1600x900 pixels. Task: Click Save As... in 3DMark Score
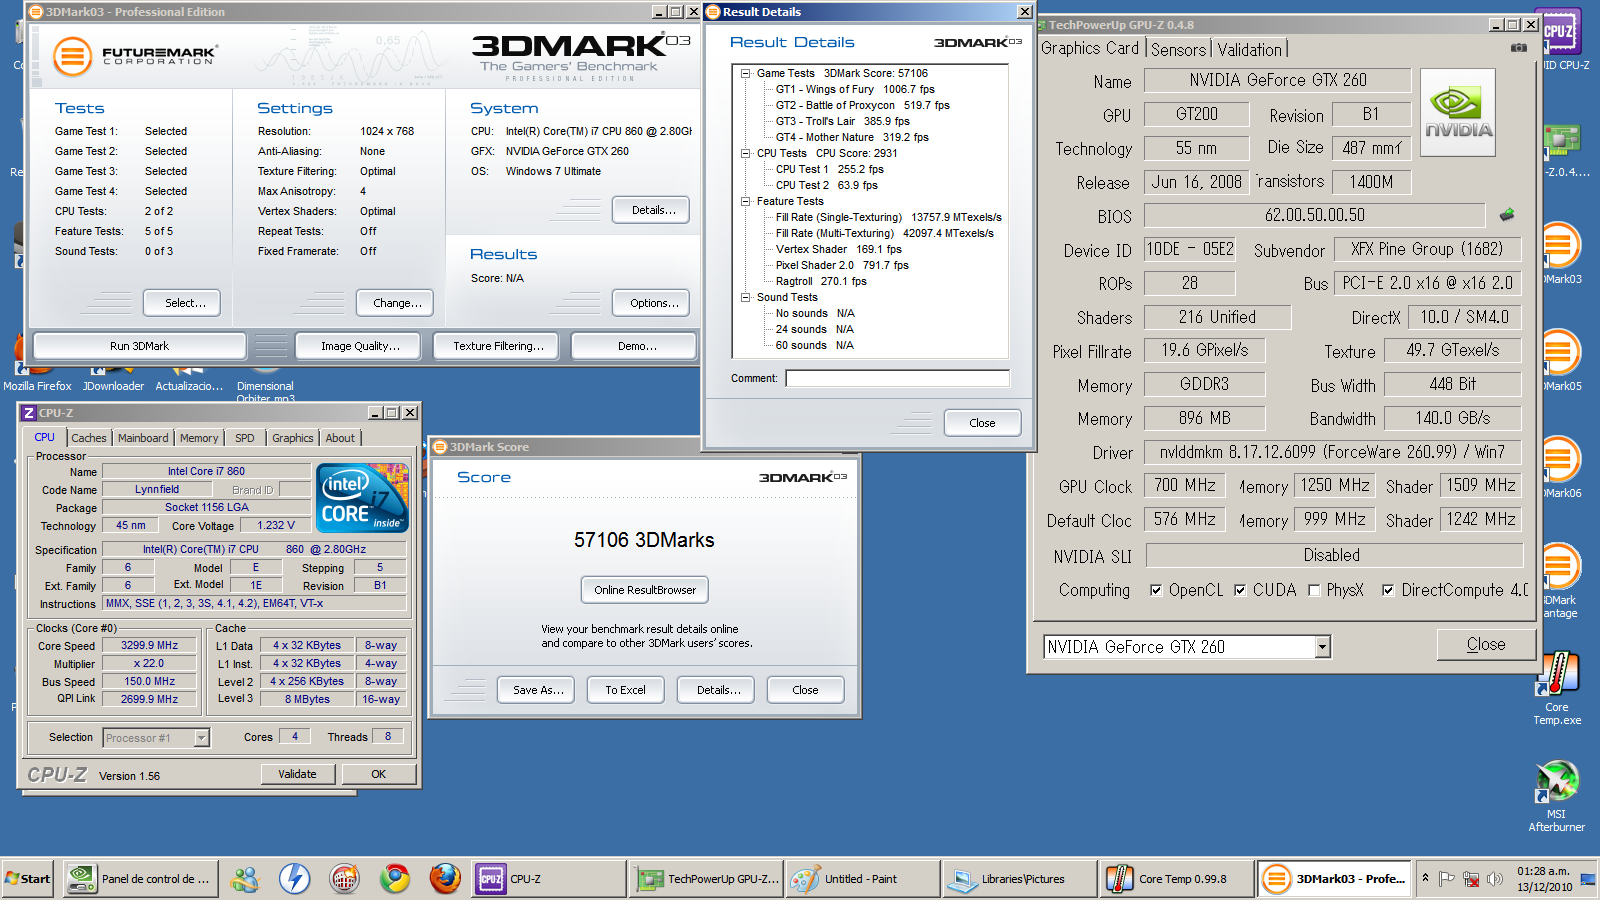click(x=538, y=690)
